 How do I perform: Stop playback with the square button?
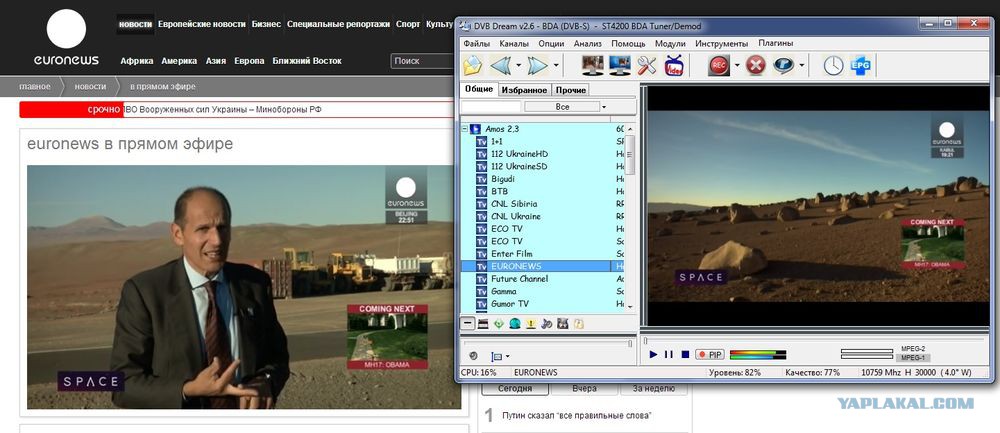click(x=685, y=355)
